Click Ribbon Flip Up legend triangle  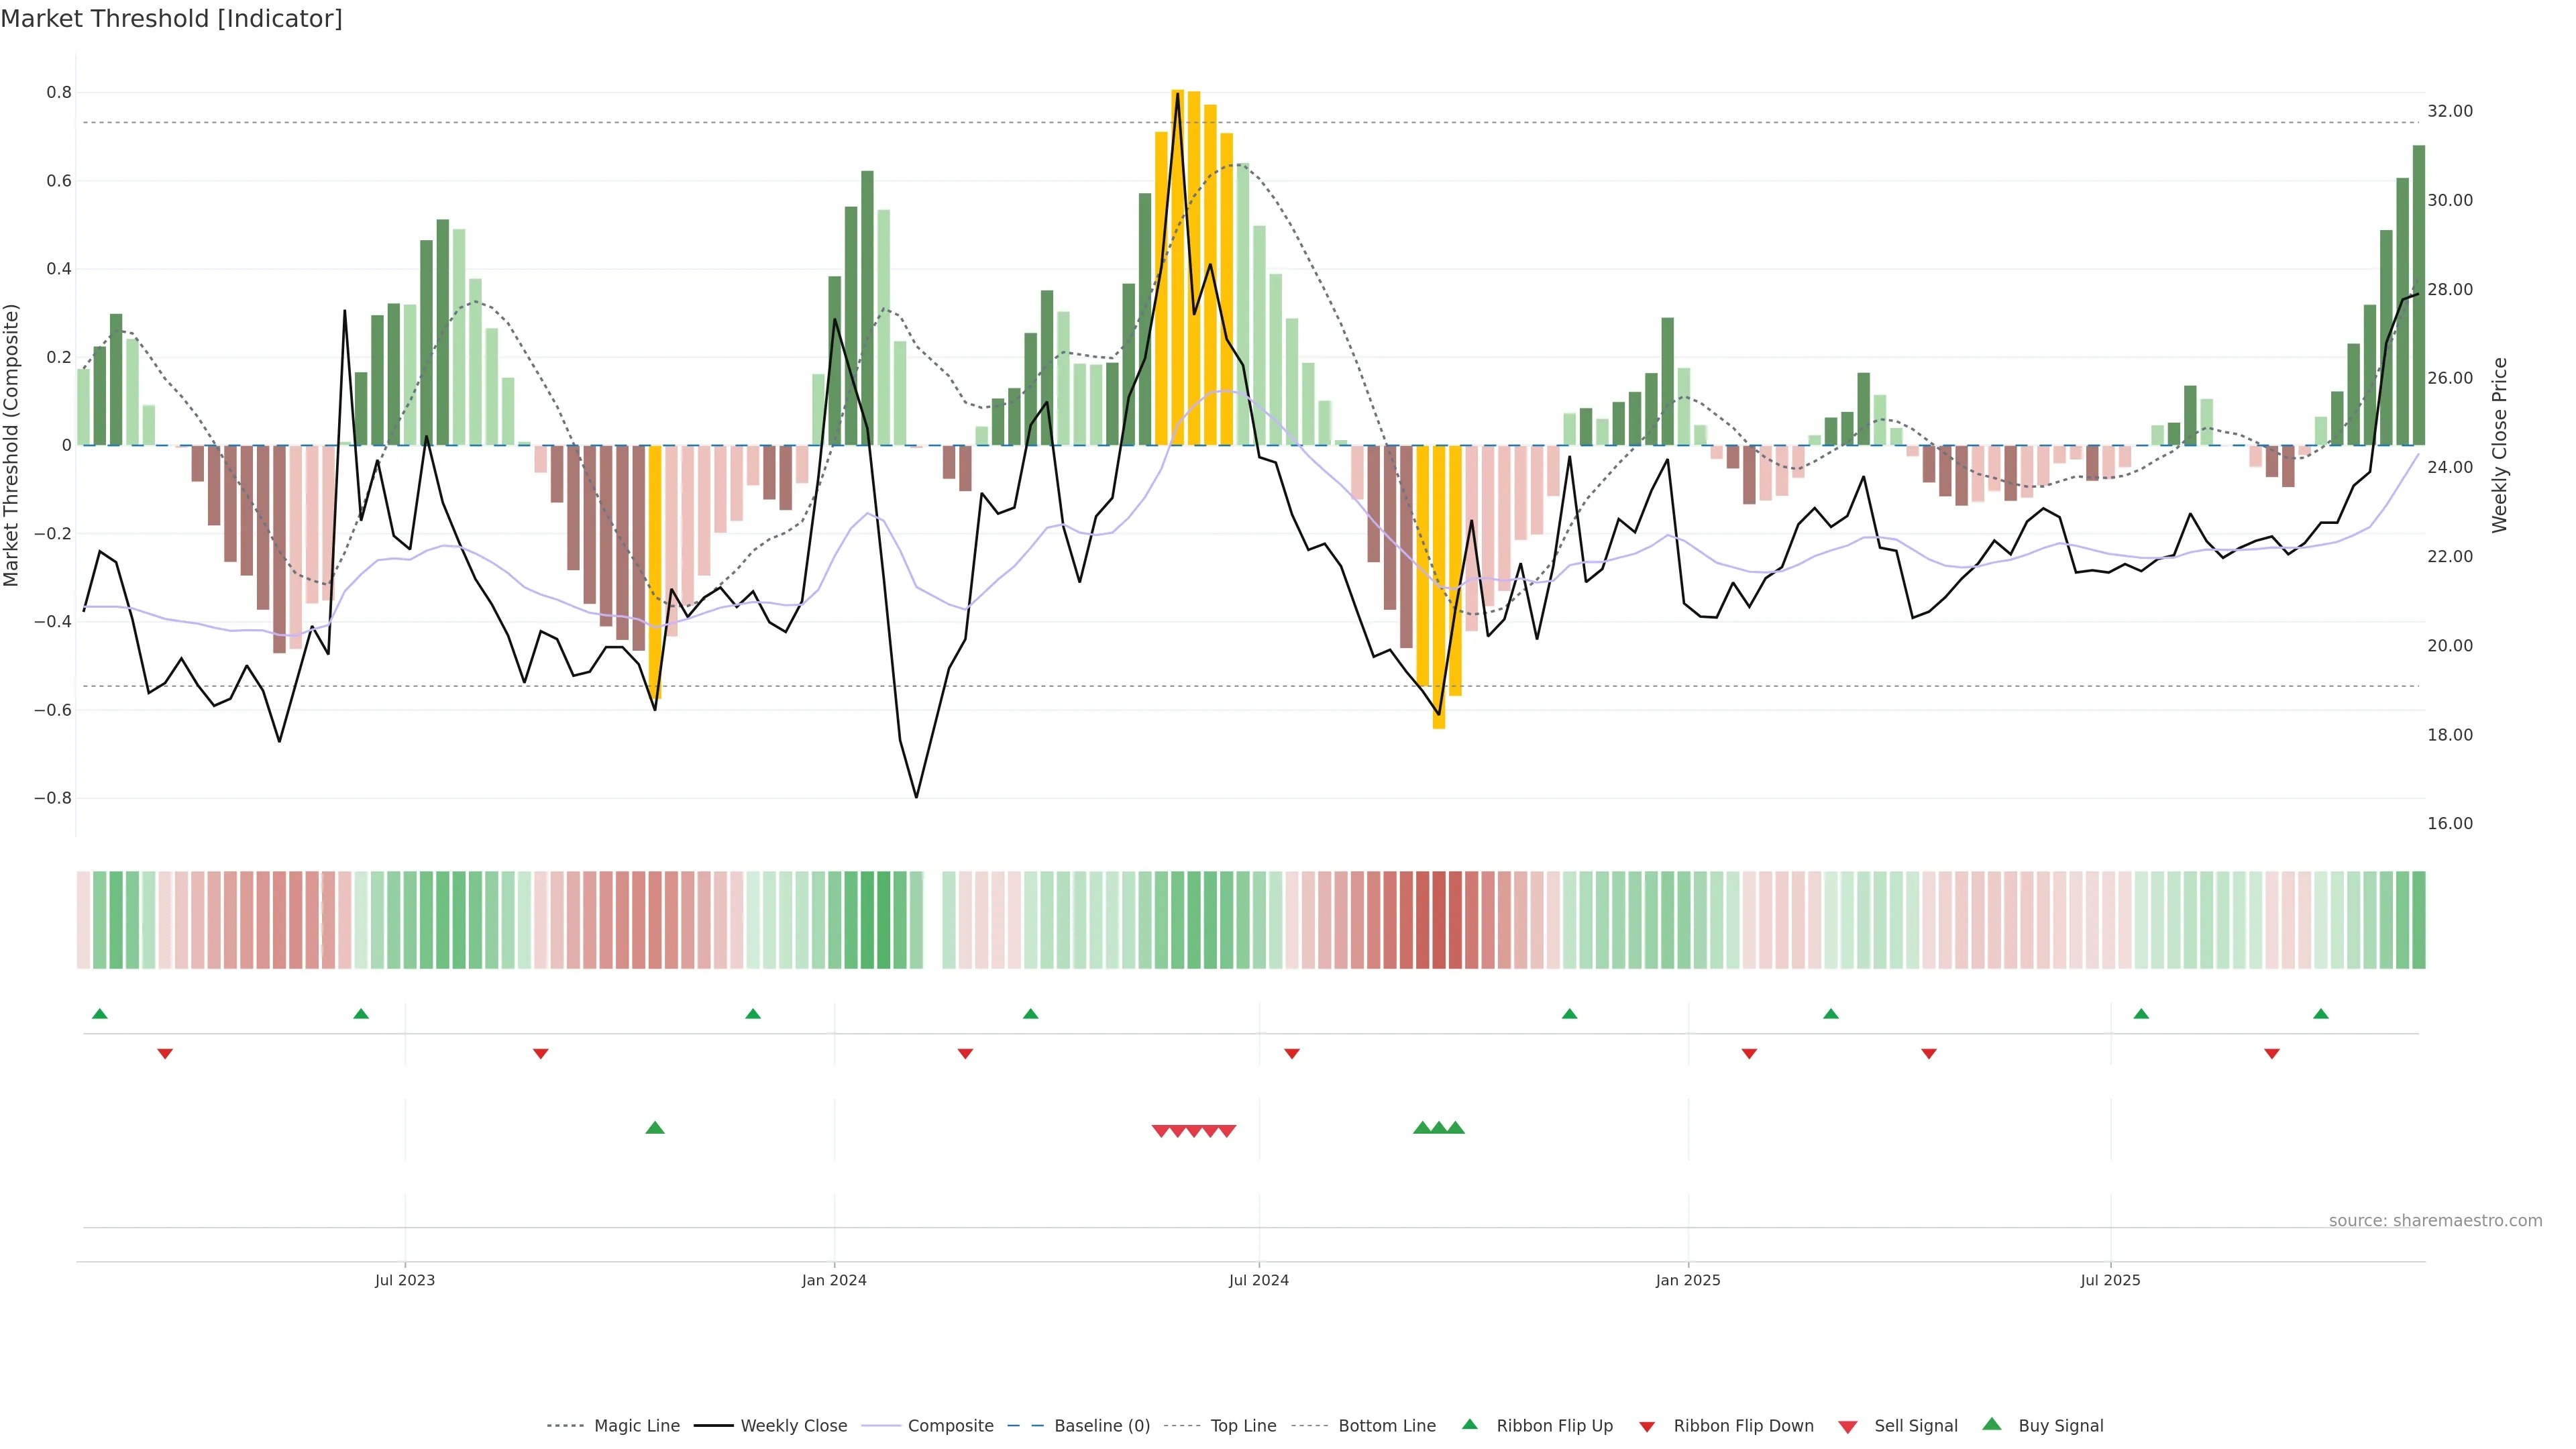1470,1424
